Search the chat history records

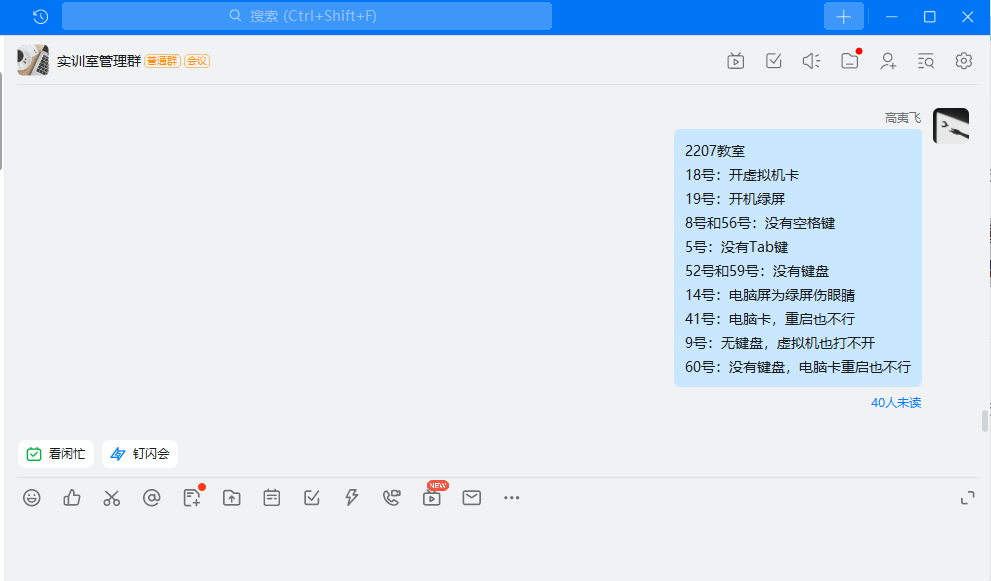point(926,61)
